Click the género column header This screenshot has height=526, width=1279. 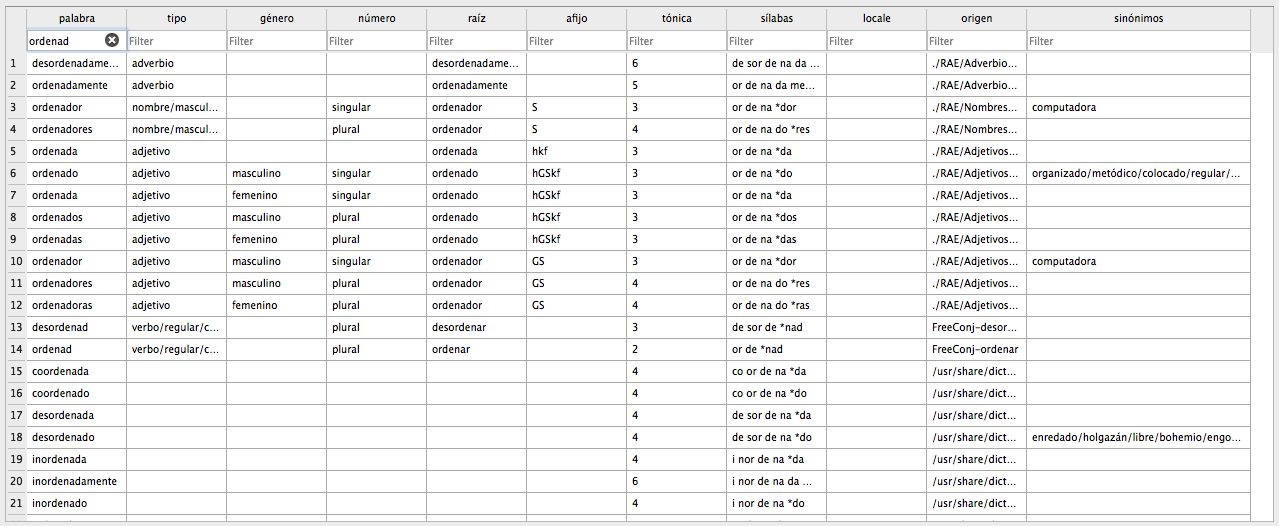pyautogui.click(x=277, y=18)
